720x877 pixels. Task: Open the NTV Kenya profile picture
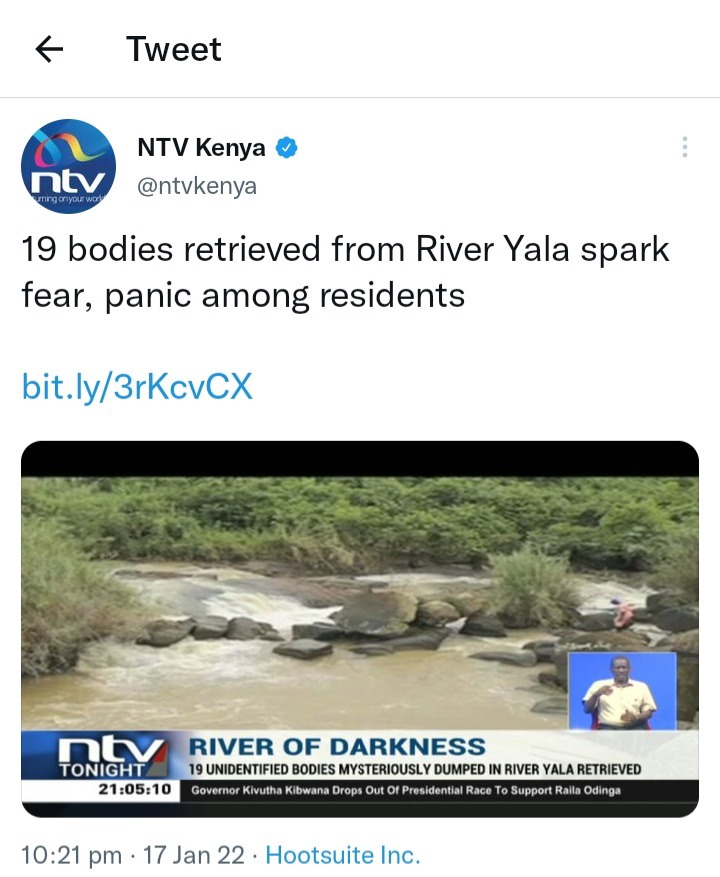[x=68, y=166]
